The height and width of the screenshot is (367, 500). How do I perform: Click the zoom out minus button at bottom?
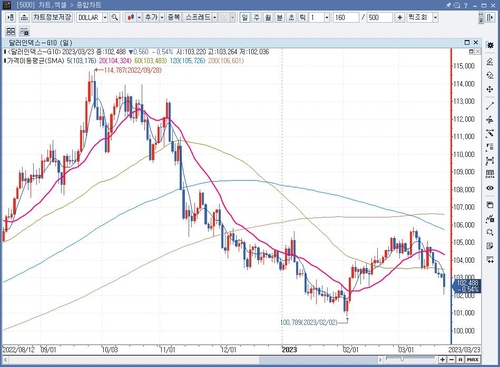(452, 360)
